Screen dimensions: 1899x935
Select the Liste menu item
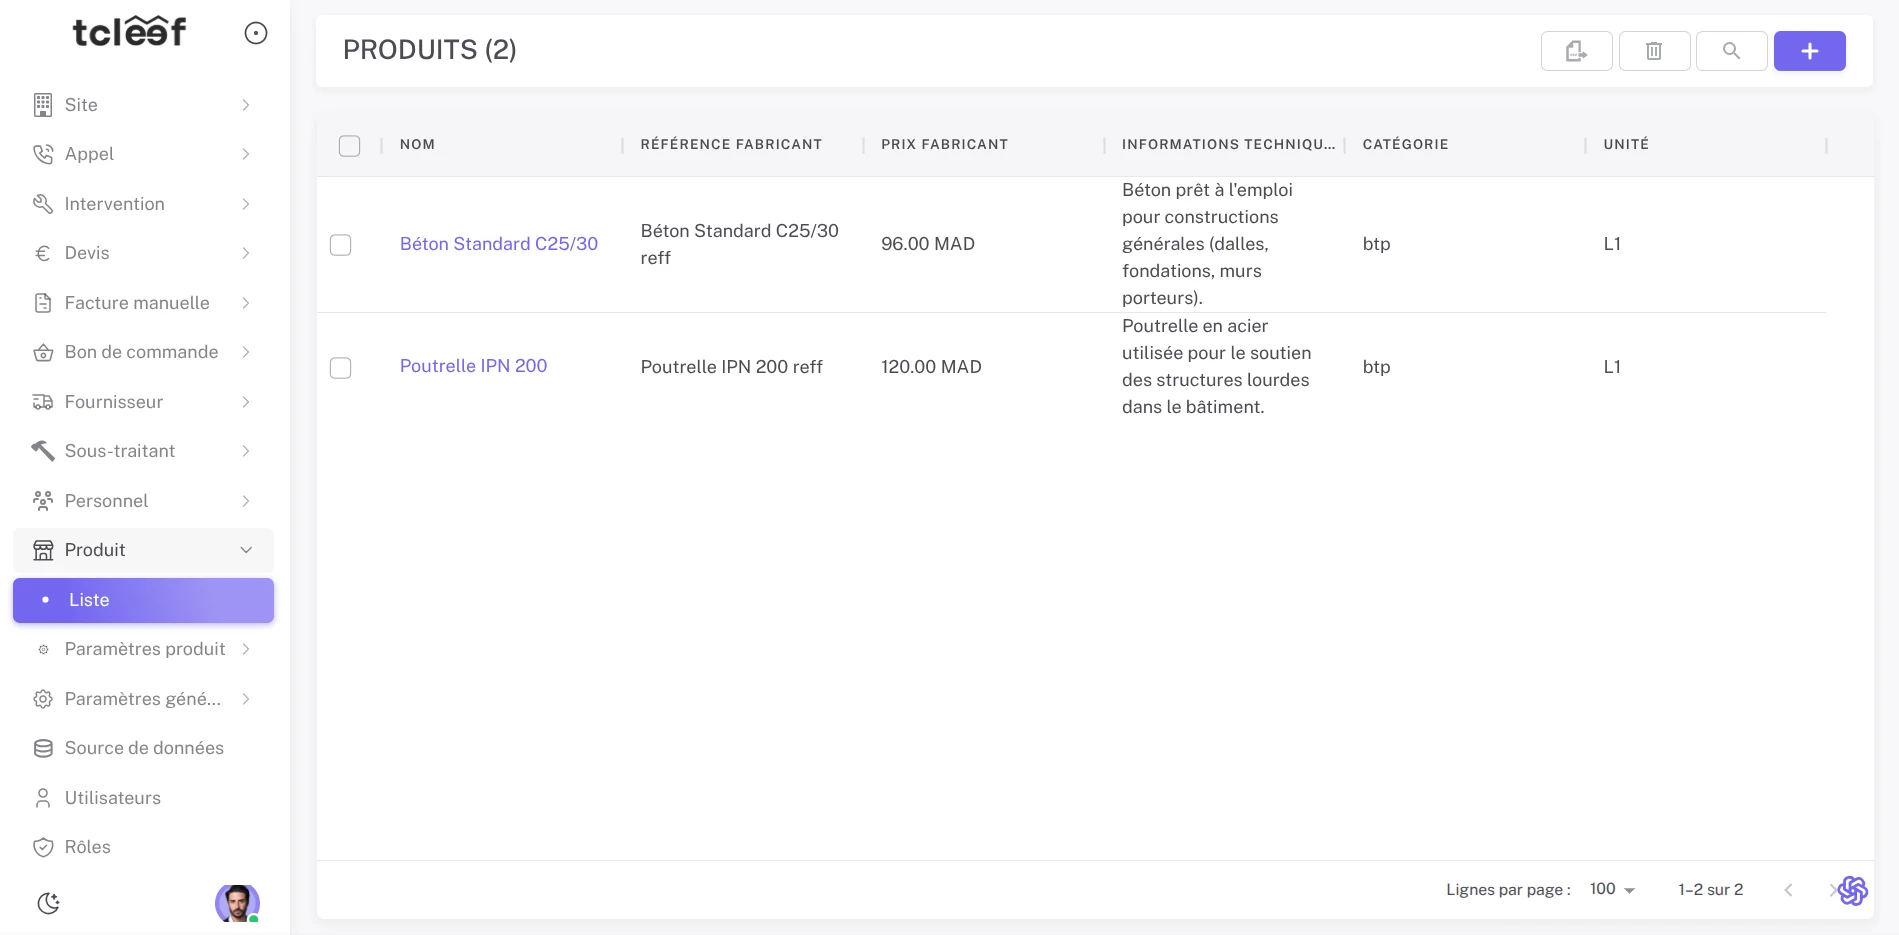coord(143,600)
